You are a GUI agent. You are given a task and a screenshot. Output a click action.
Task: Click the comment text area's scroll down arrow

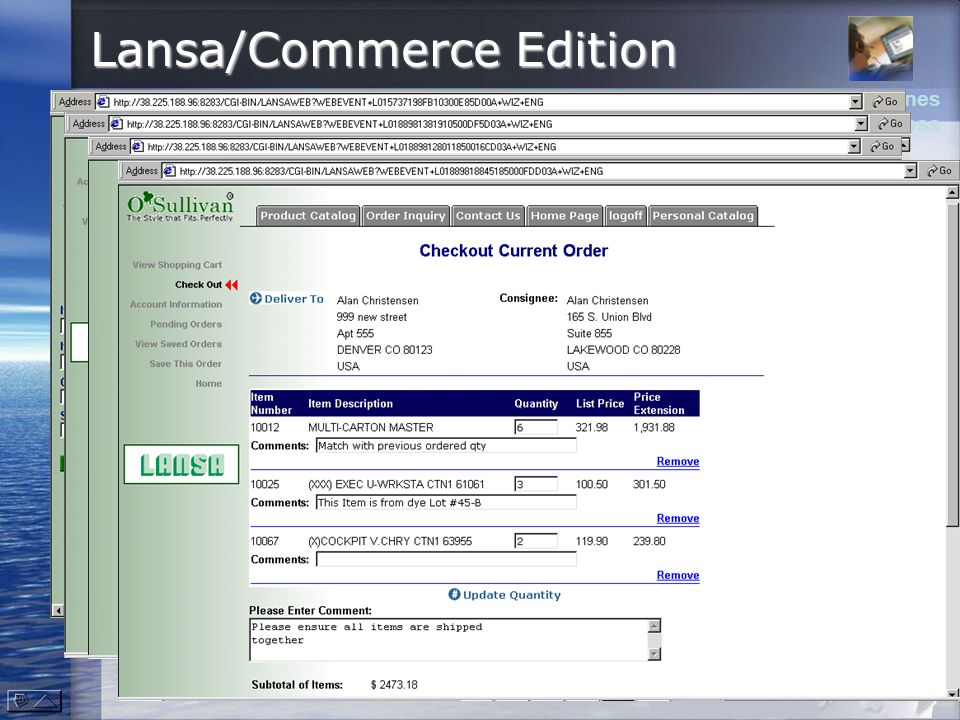tap(654, 654)
